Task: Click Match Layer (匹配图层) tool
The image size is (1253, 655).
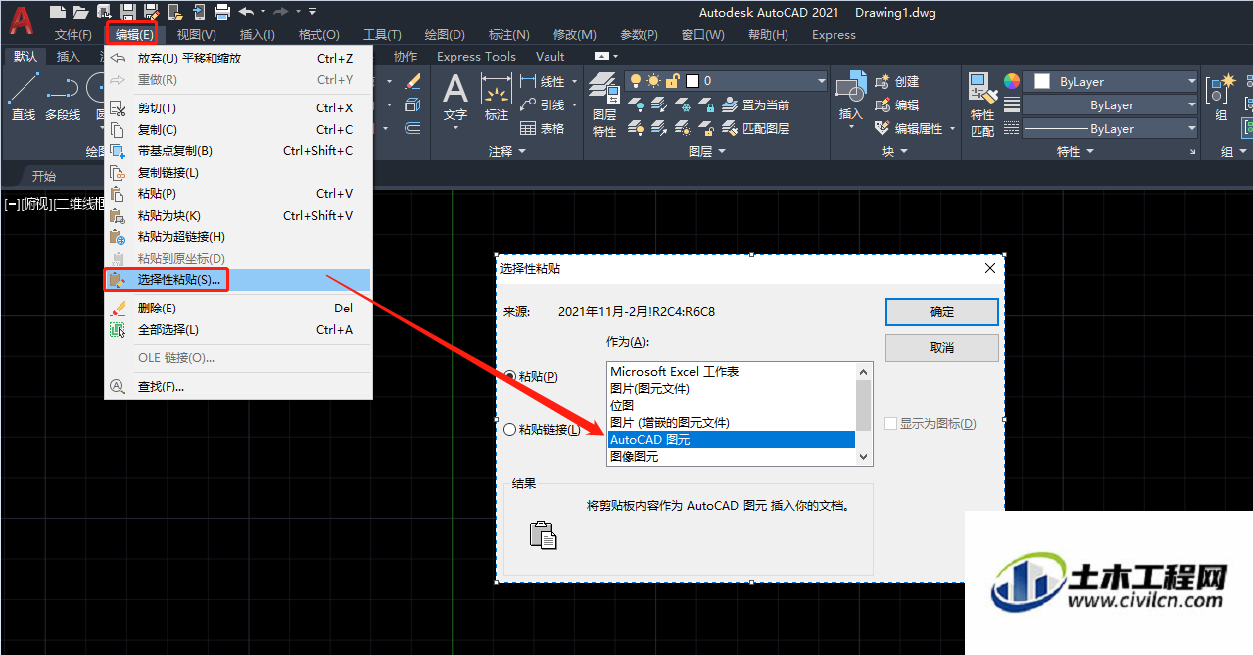Action: (x=755, y=128)
